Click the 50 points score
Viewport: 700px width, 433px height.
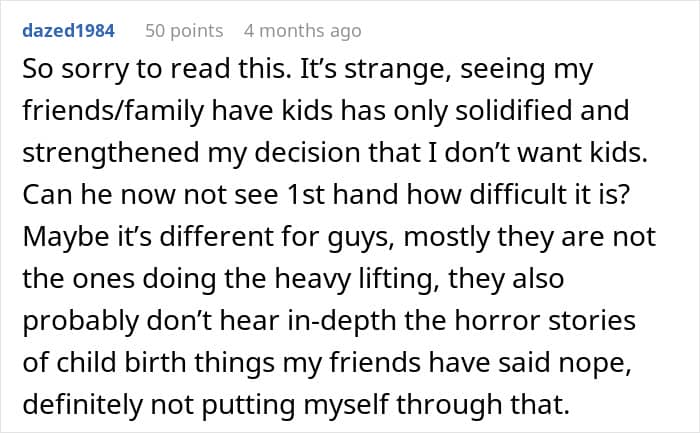(x=184, y=31)
